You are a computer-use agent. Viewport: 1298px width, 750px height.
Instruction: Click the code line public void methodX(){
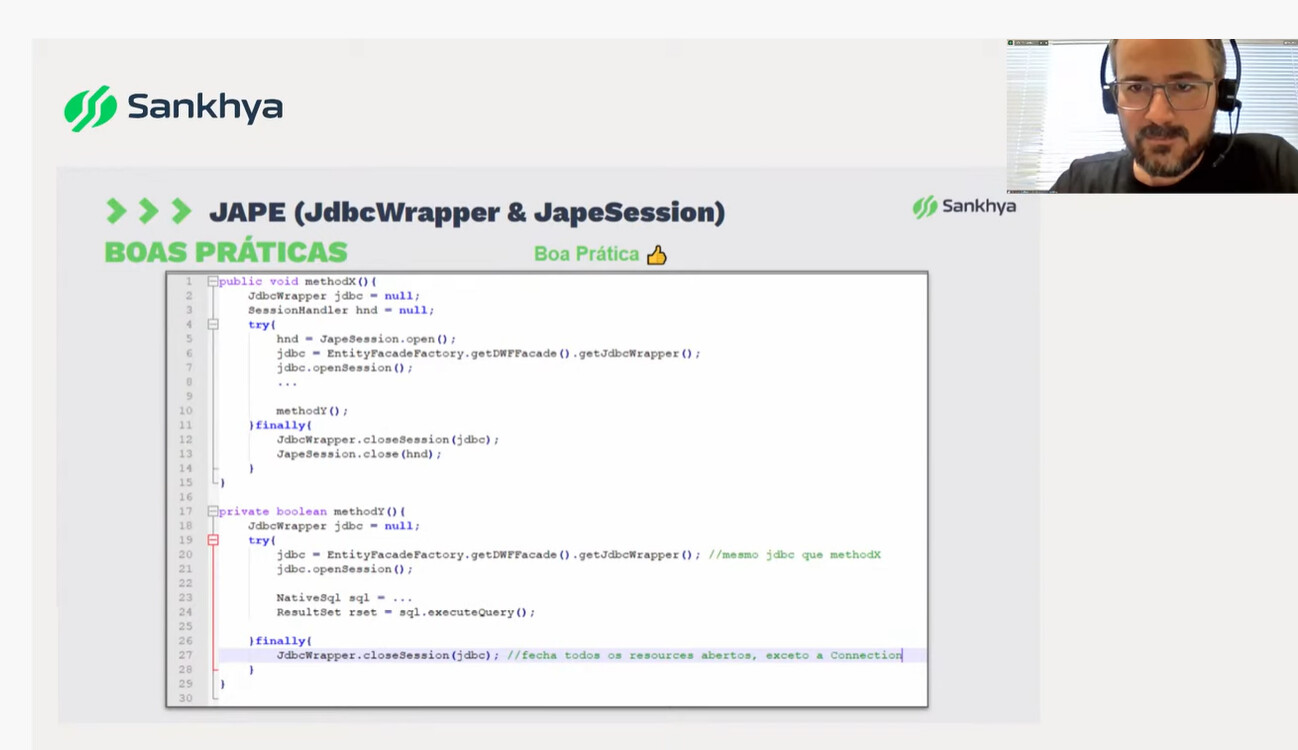(298, 282)
